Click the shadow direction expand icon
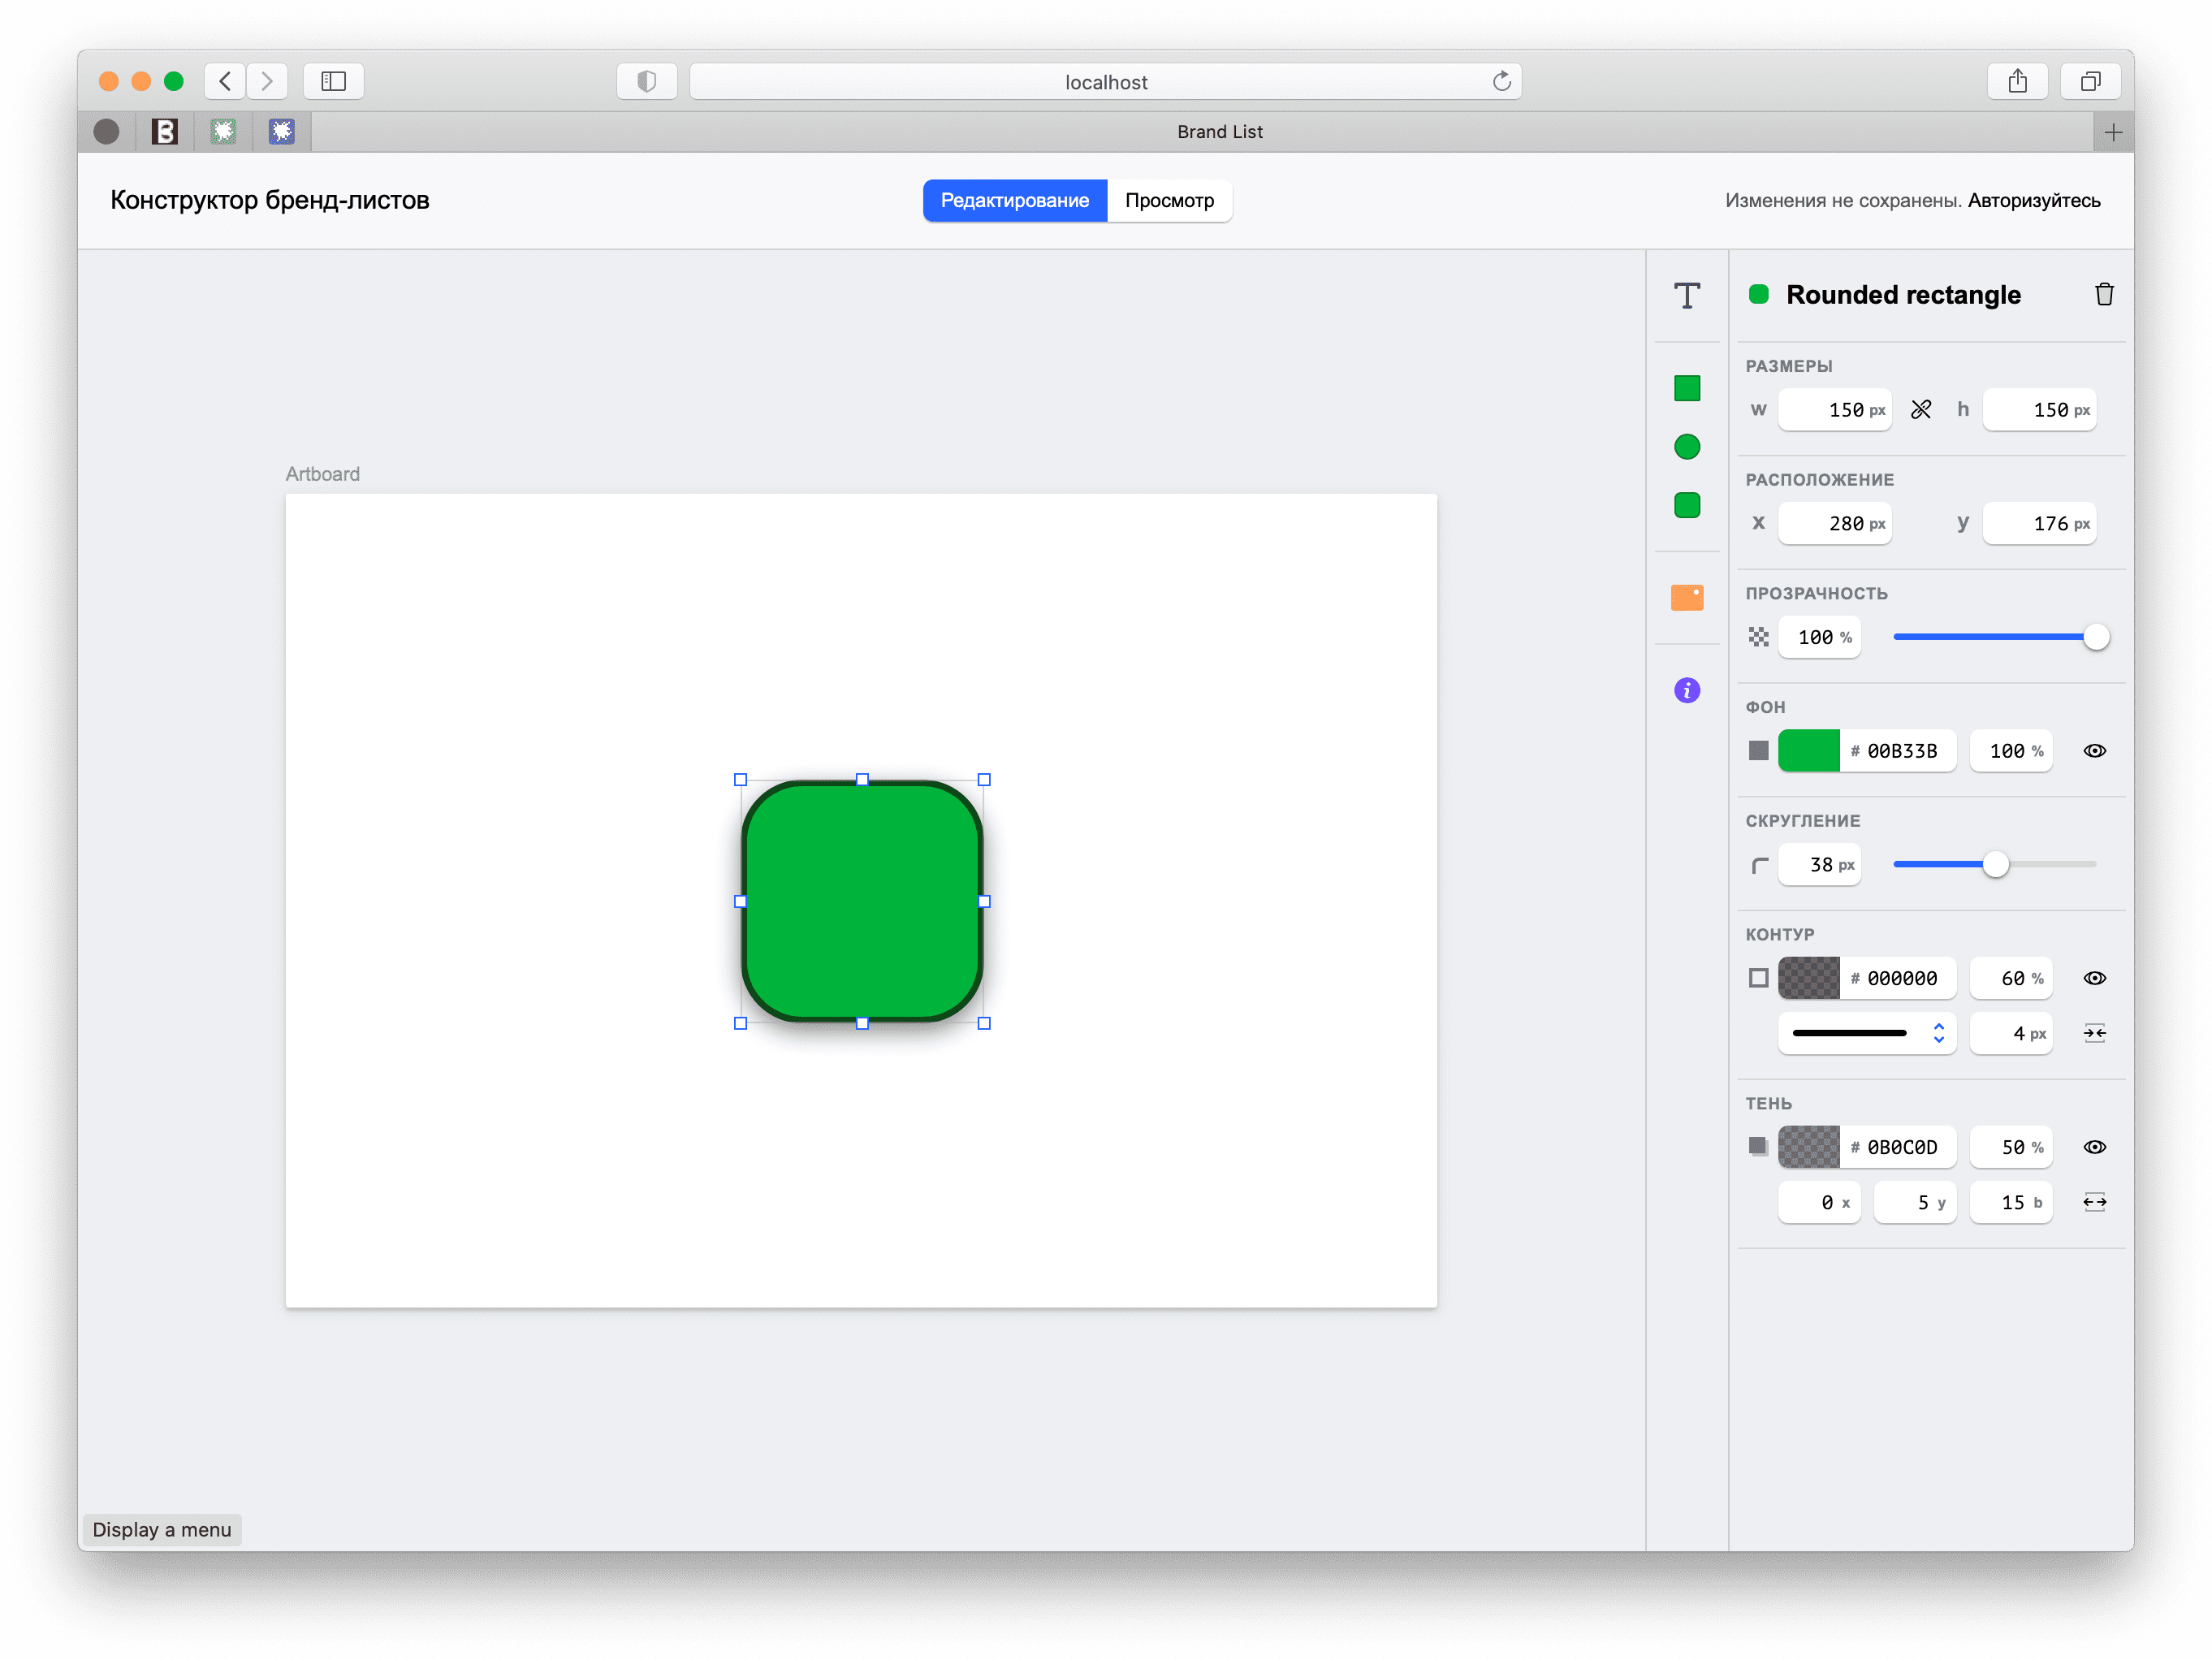 pos(2092,1200)
